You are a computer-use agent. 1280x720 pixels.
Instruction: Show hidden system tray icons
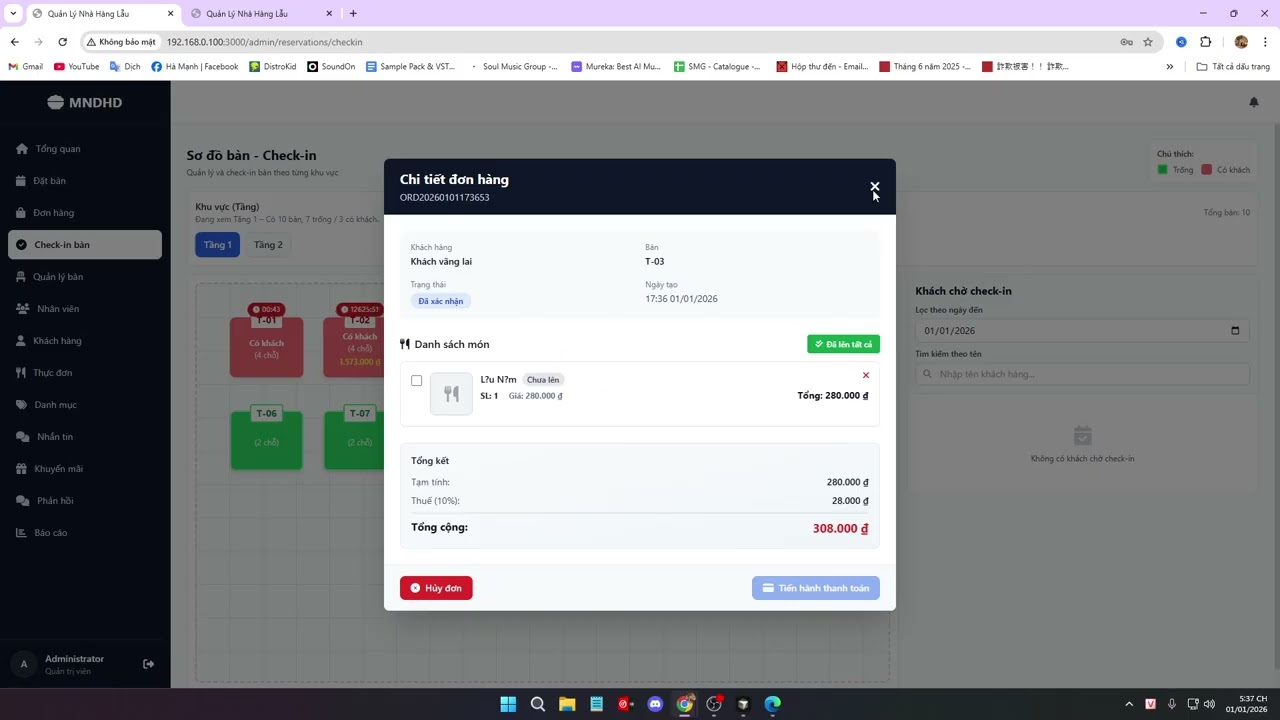click(x=1129, y=704)
